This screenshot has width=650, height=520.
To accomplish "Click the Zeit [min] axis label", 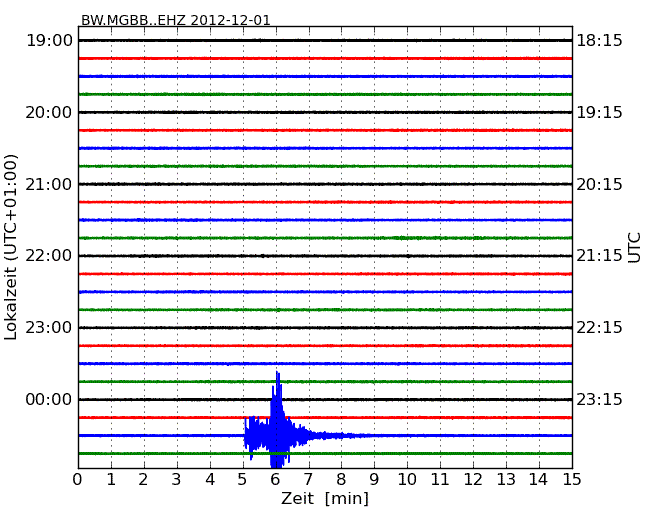I will click(x=325, y=498).
